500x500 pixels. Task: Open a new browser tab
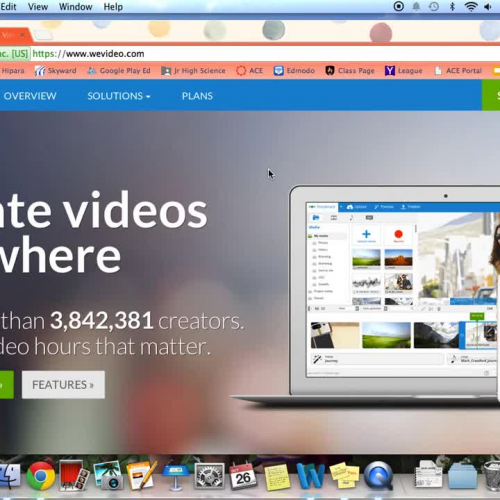(43, 35)
